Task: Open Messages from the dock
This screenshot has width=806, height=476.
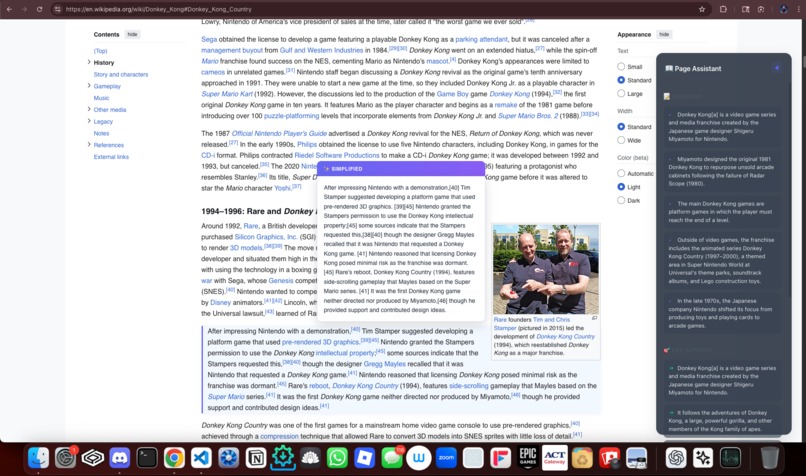Action: [x=392, y=457]
